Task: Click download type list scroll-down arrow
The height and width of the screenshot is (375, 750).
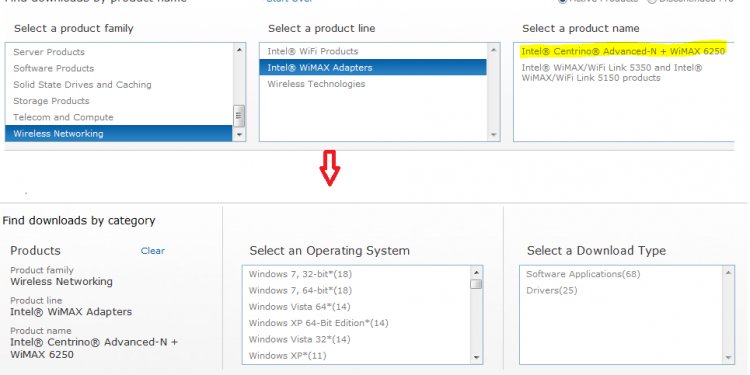Action: coord(728,357)
